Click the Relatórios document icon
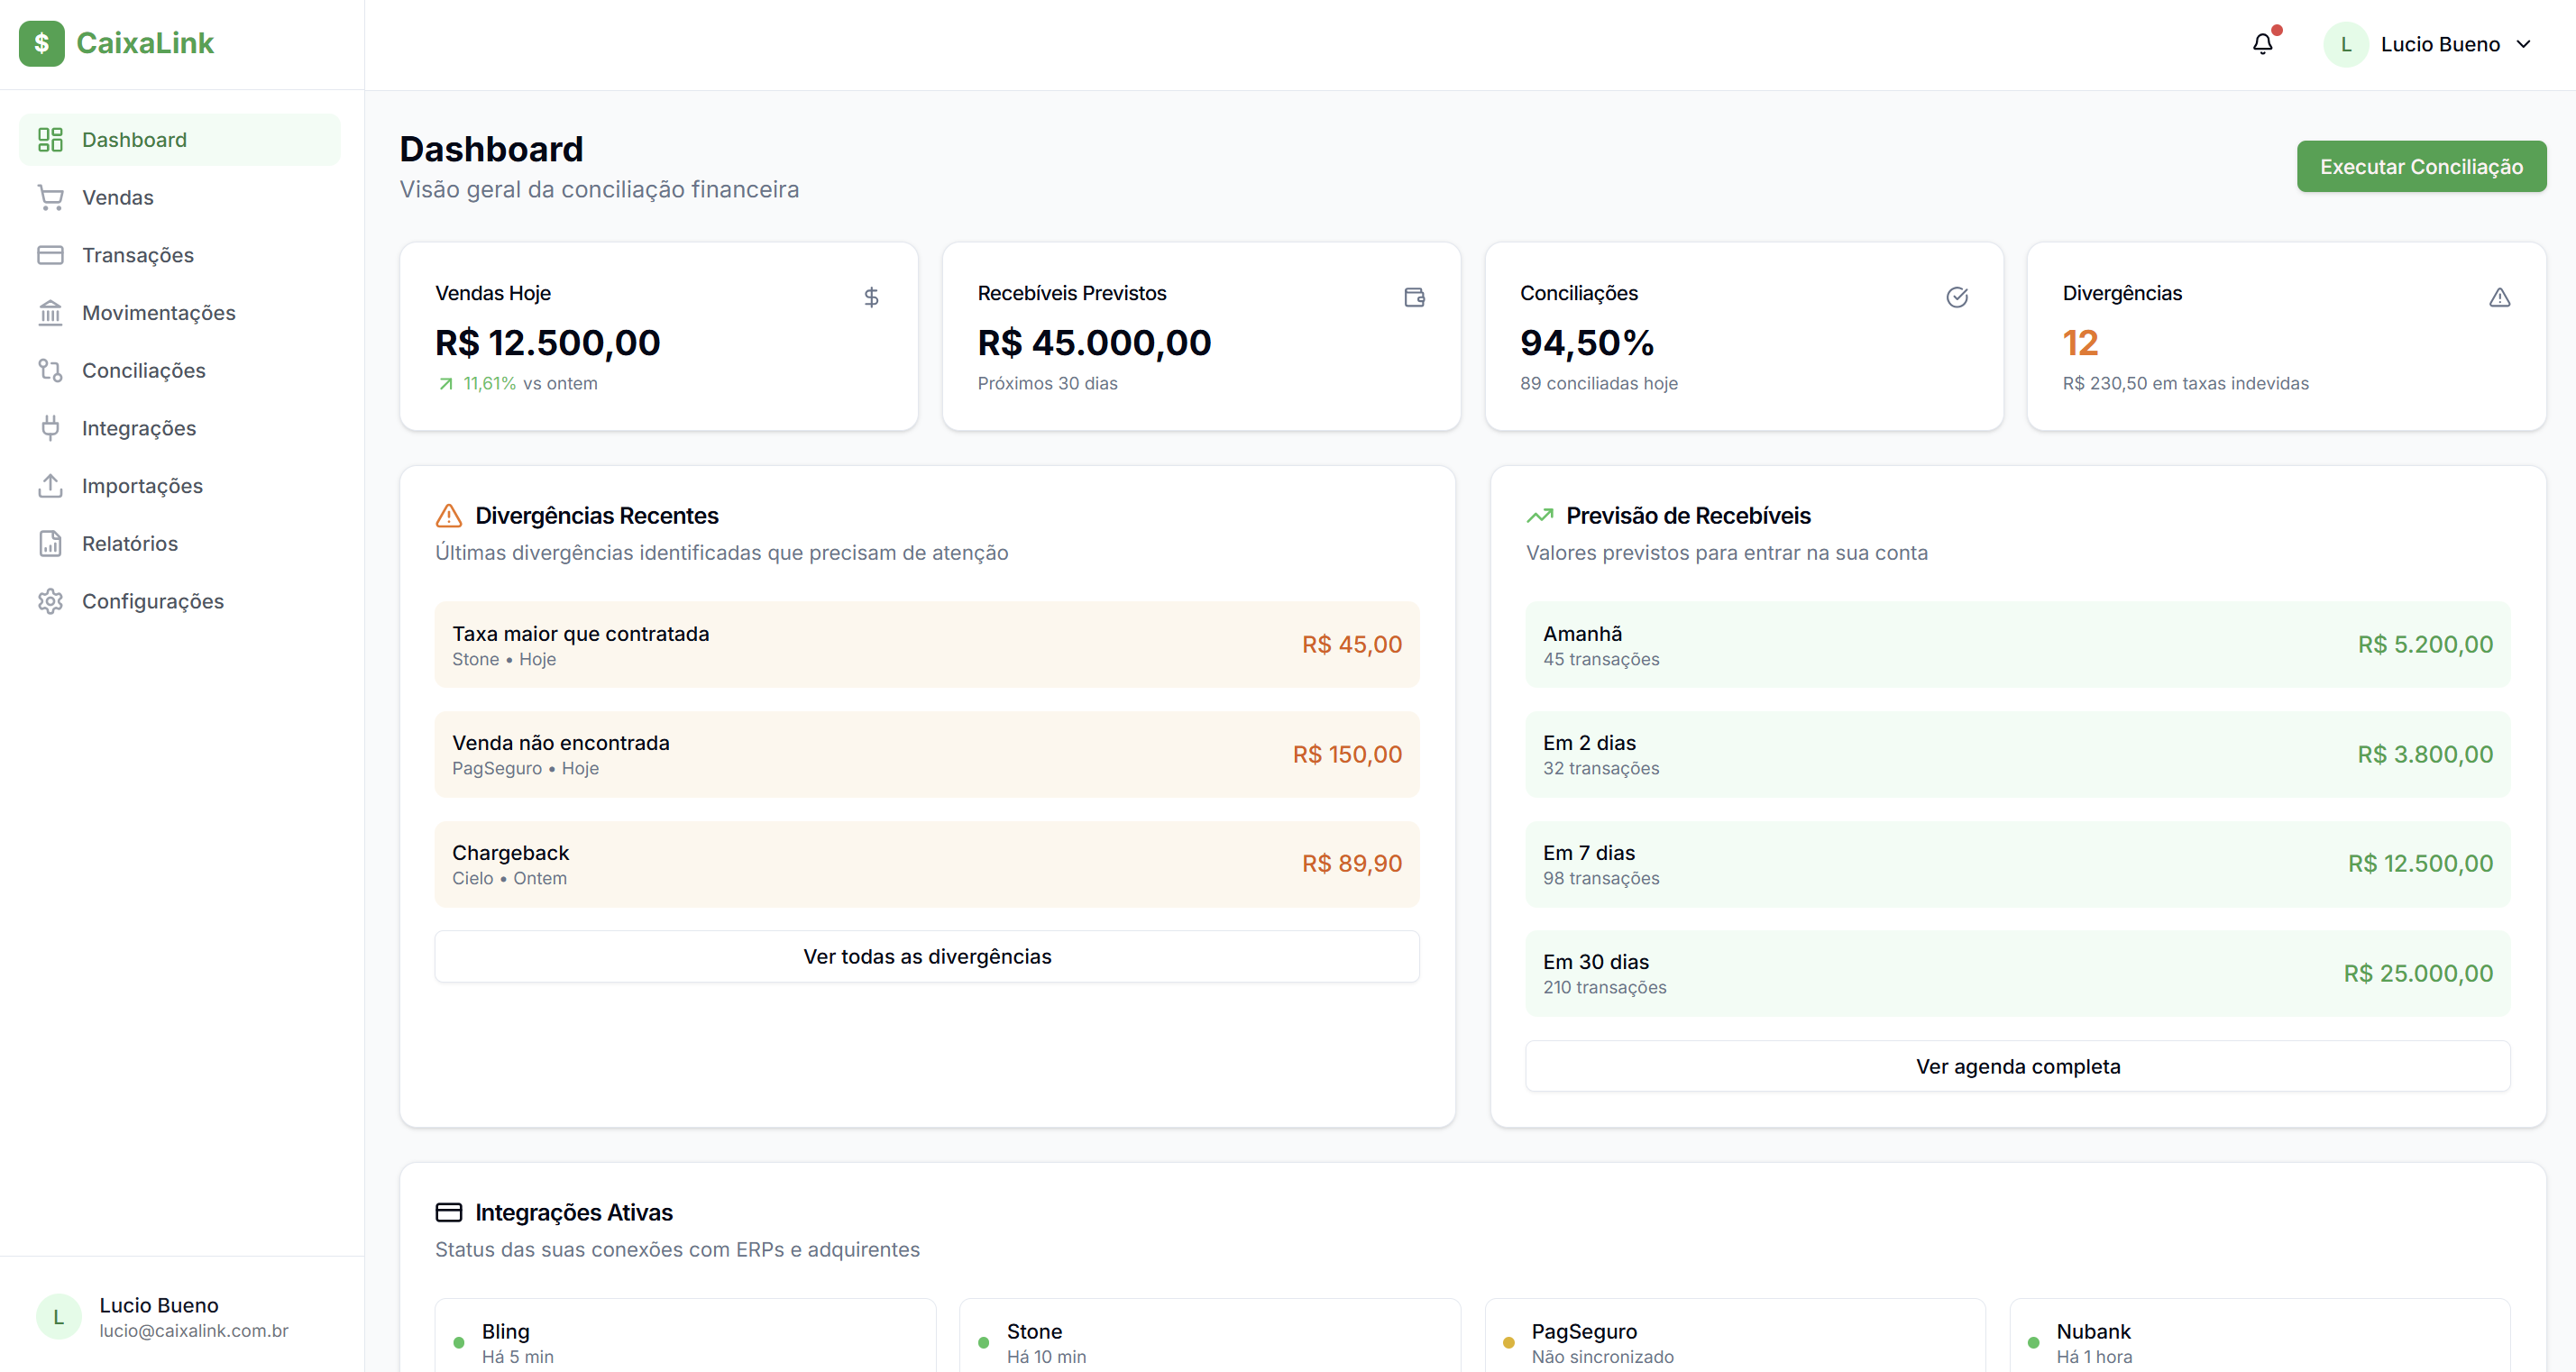The width and height of the screenshot is (2576, 1372). (x=50, y=543)
